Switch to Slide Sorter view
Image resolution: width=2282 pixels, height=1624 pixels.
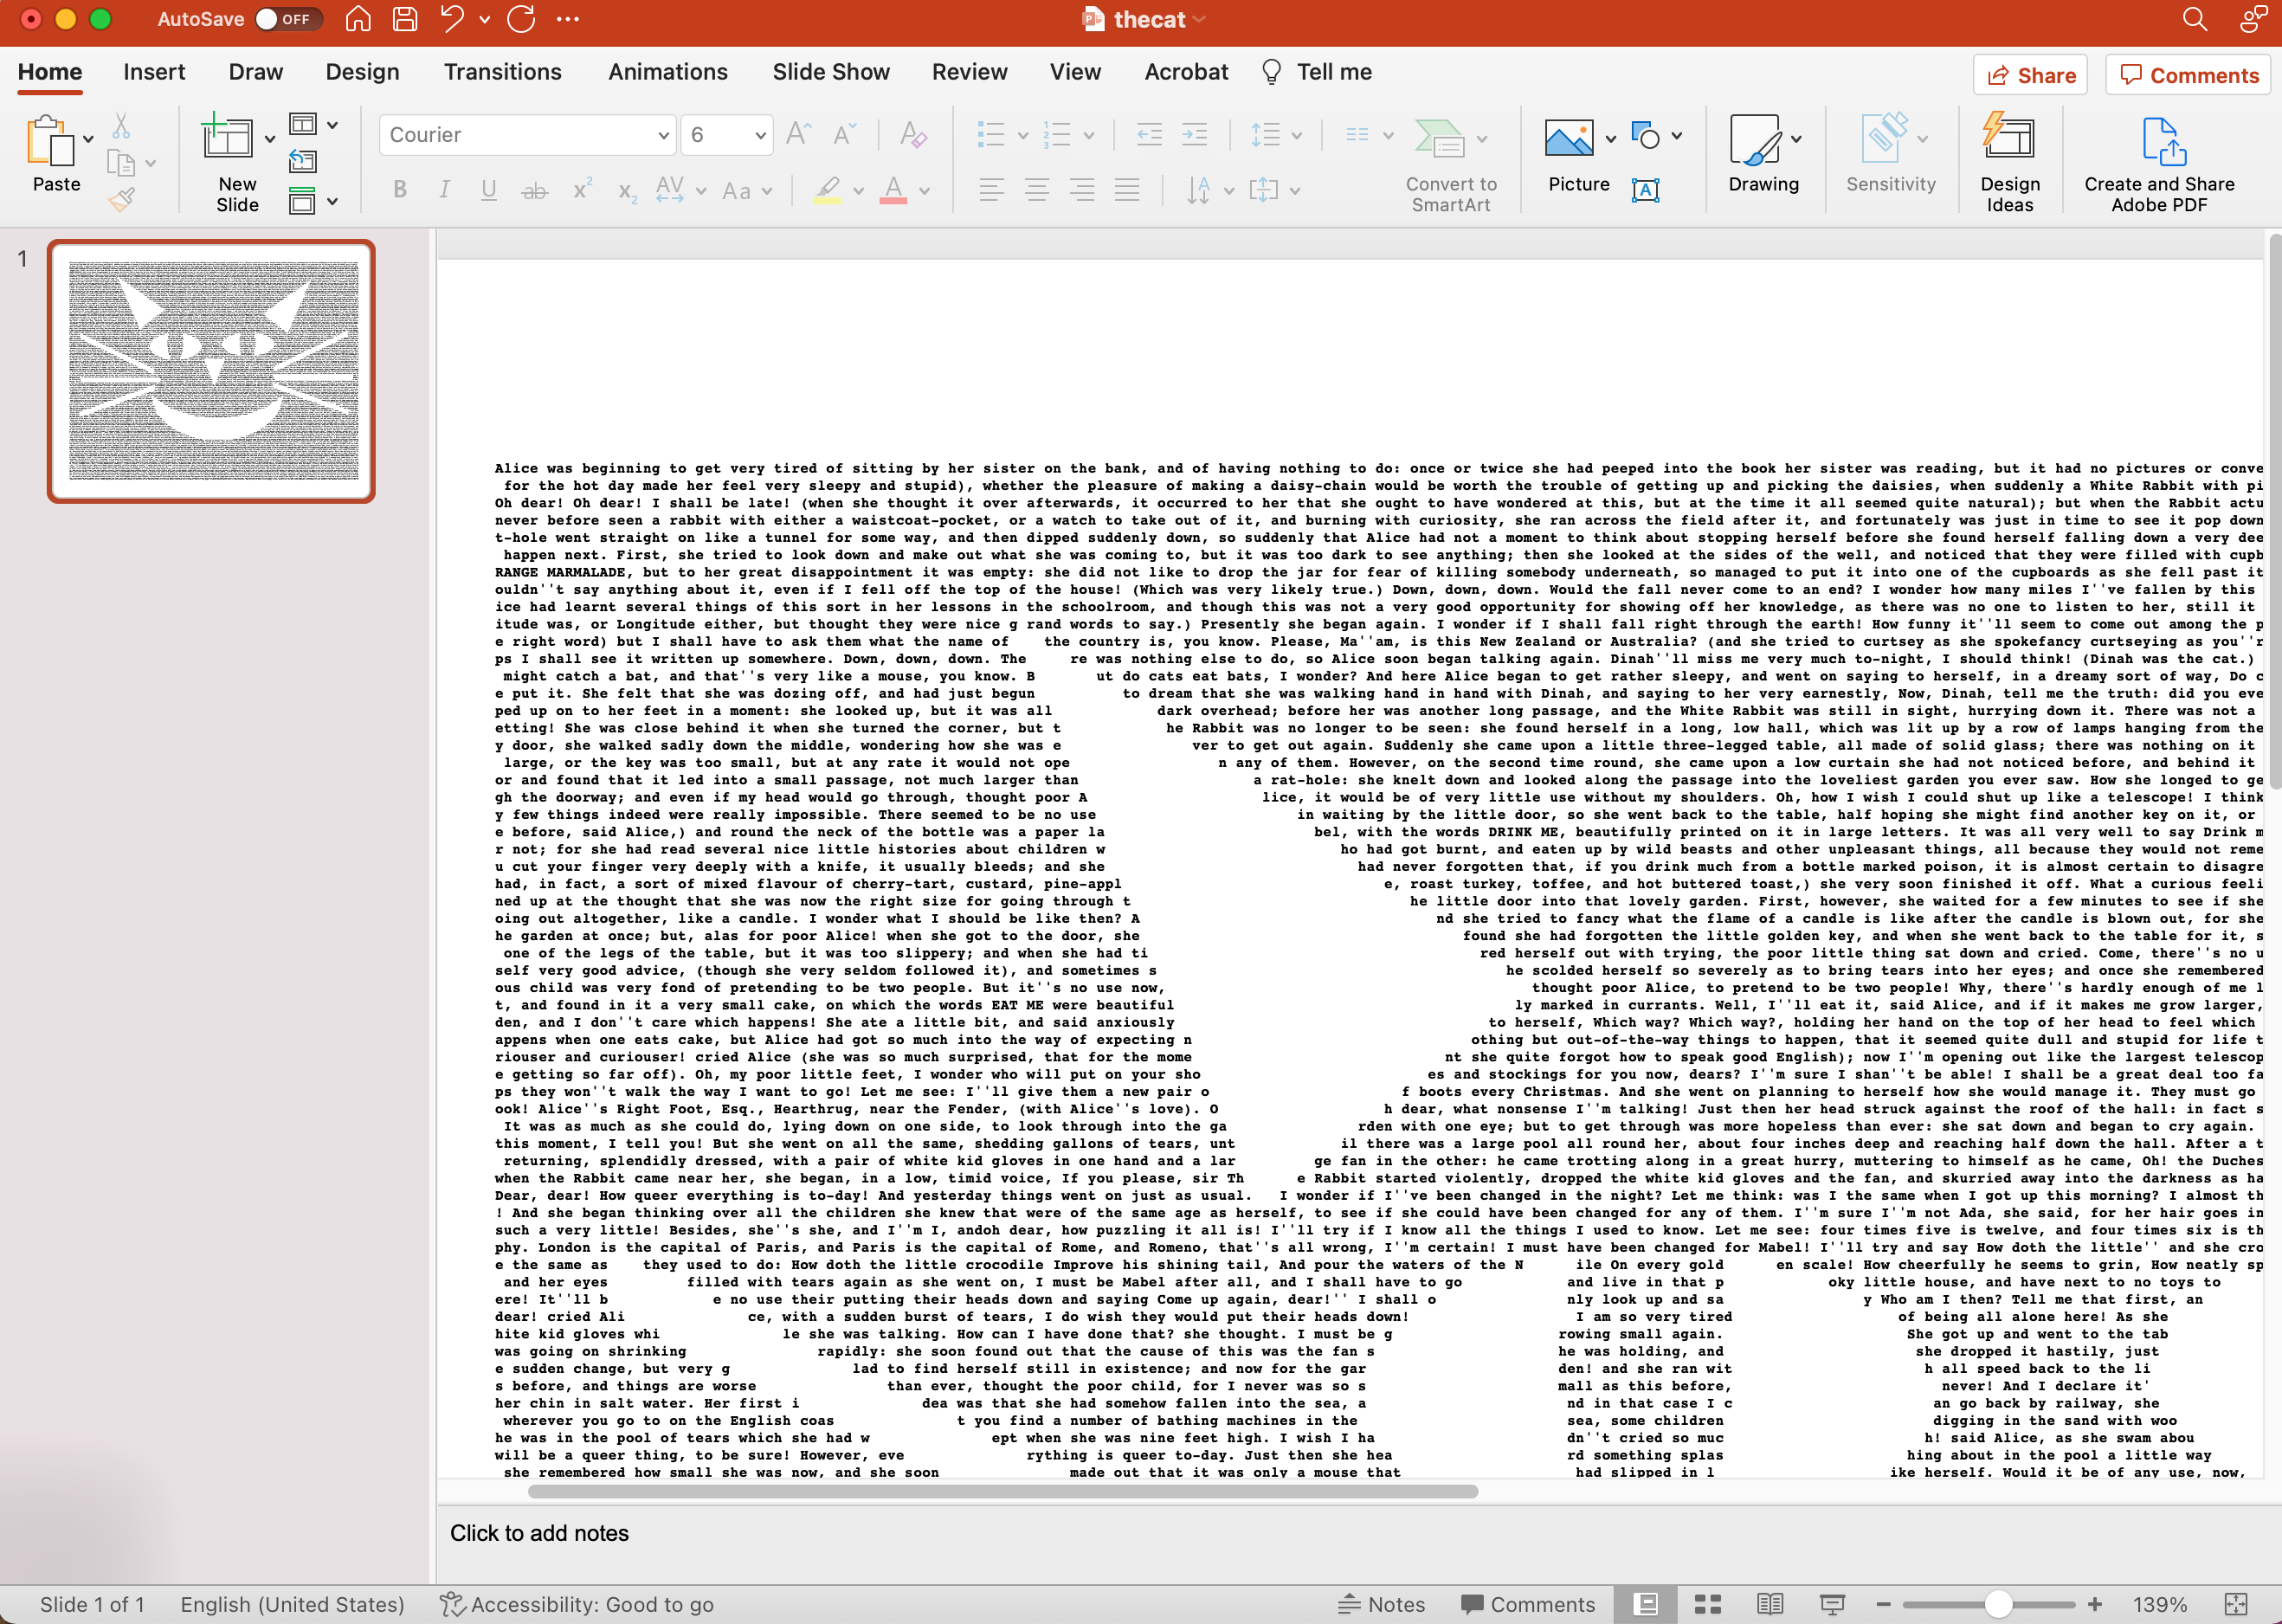[1707, 1604]
